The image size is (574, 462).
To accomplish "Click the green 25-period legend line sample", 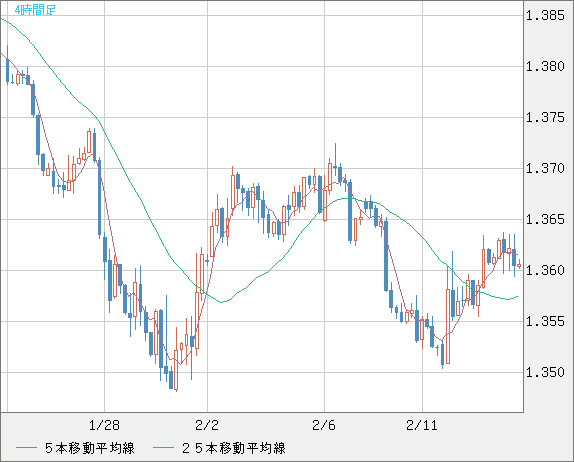I will click(x=163, y=448).
